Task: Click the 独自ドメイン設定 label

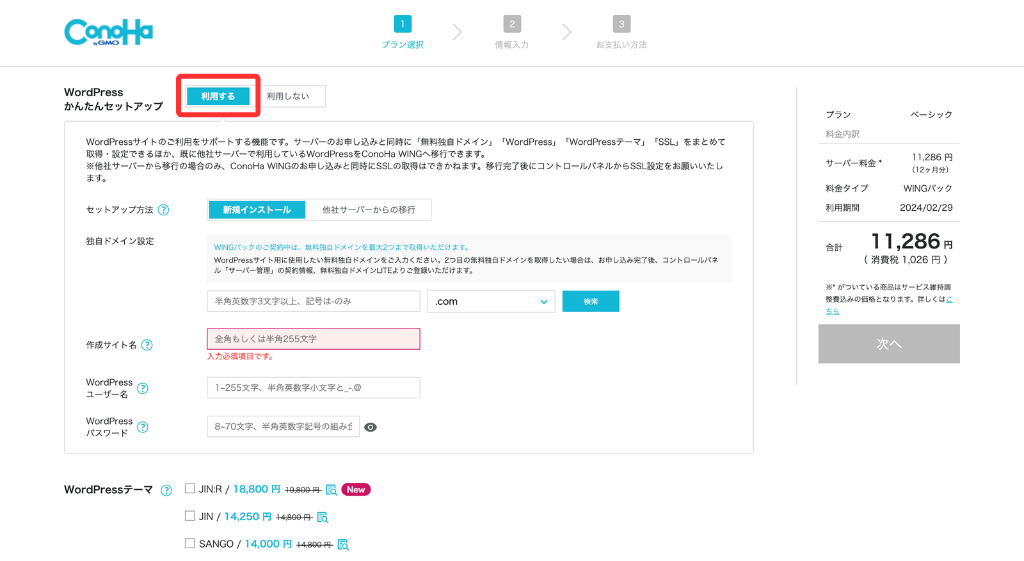Action: point(120,241)
